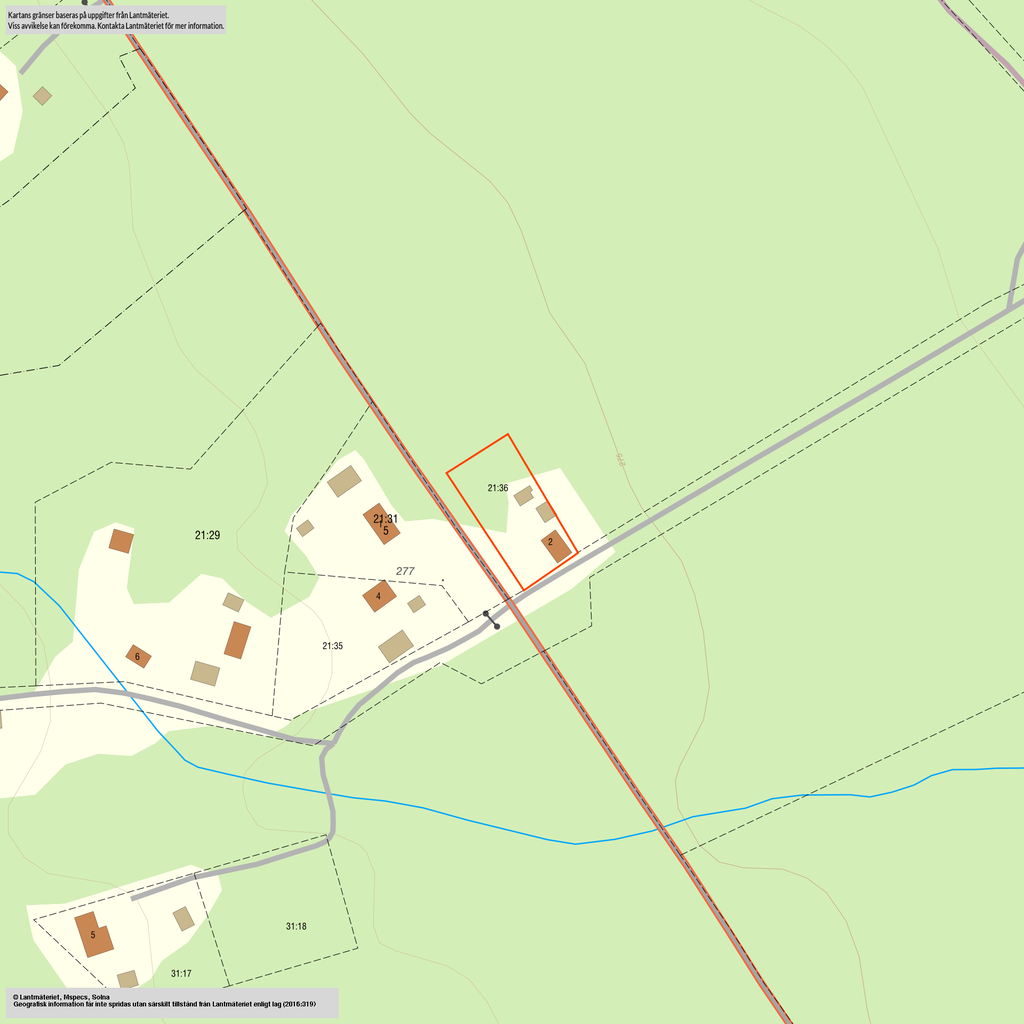Select beige outbuilding right of building 4
The width and height of the screenshot is (1024, 1024).
pyautogui.click(x=416, y=604)
